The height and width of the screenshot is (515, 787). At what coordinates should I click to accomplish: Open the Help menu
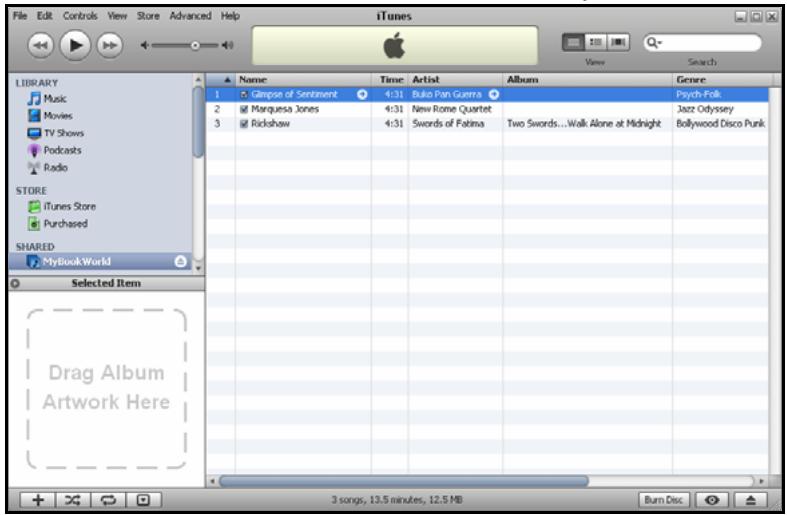pyautogui.click(x=230, y=16)
